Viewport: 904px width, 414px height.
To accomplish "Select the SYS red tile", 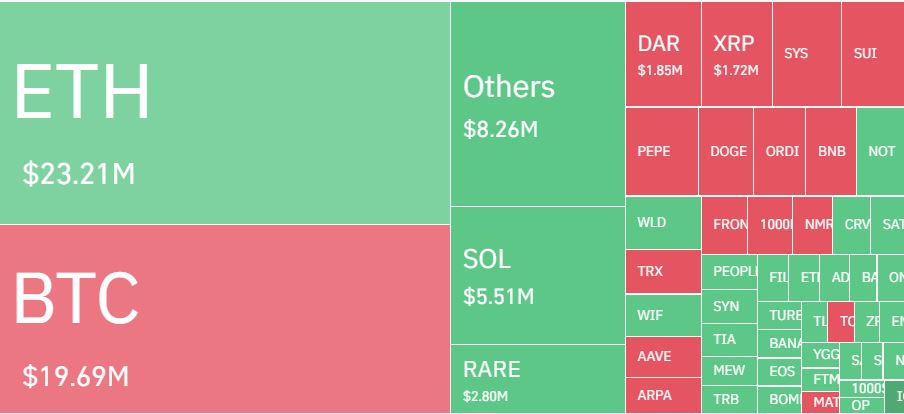I will [805, 54].
